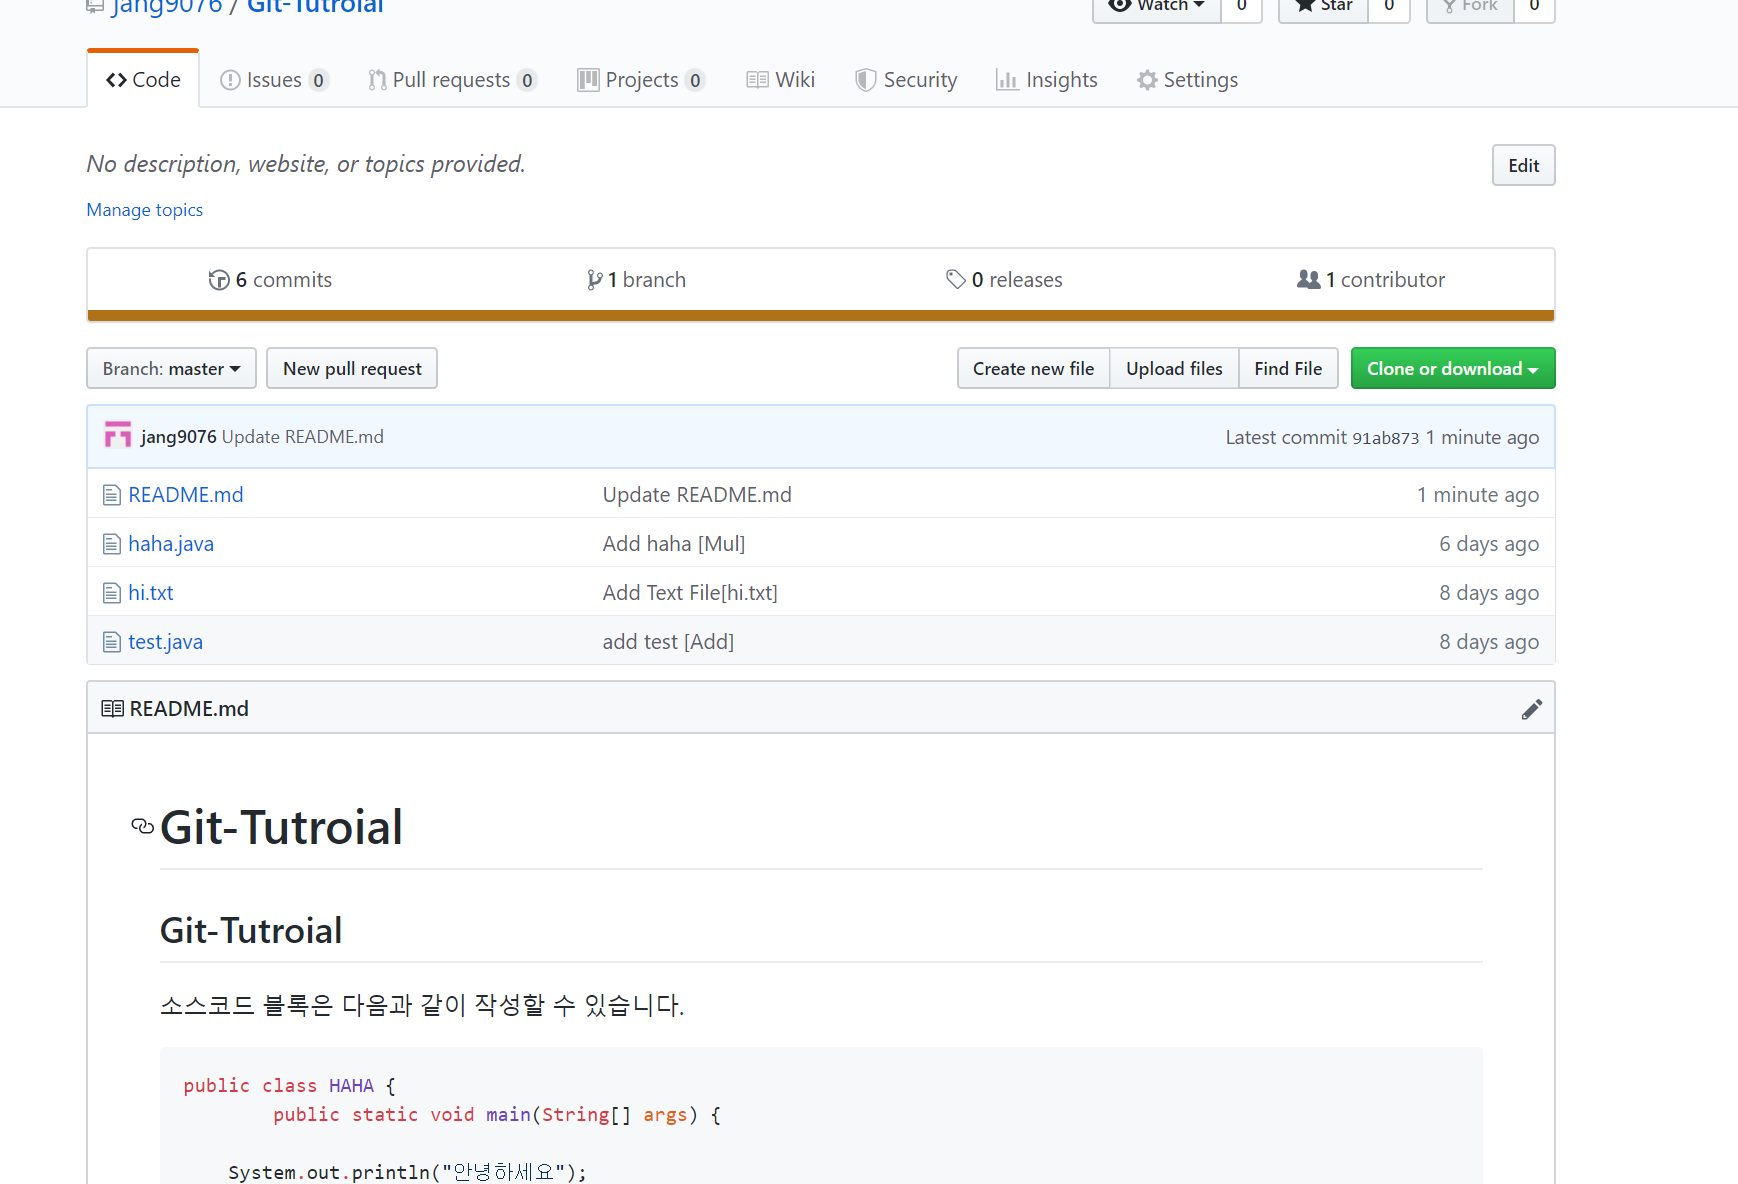1738x1184 pixels.
Task: Open commit 'Add Text File[hi.txt]'
Action: tap(690, 593)
